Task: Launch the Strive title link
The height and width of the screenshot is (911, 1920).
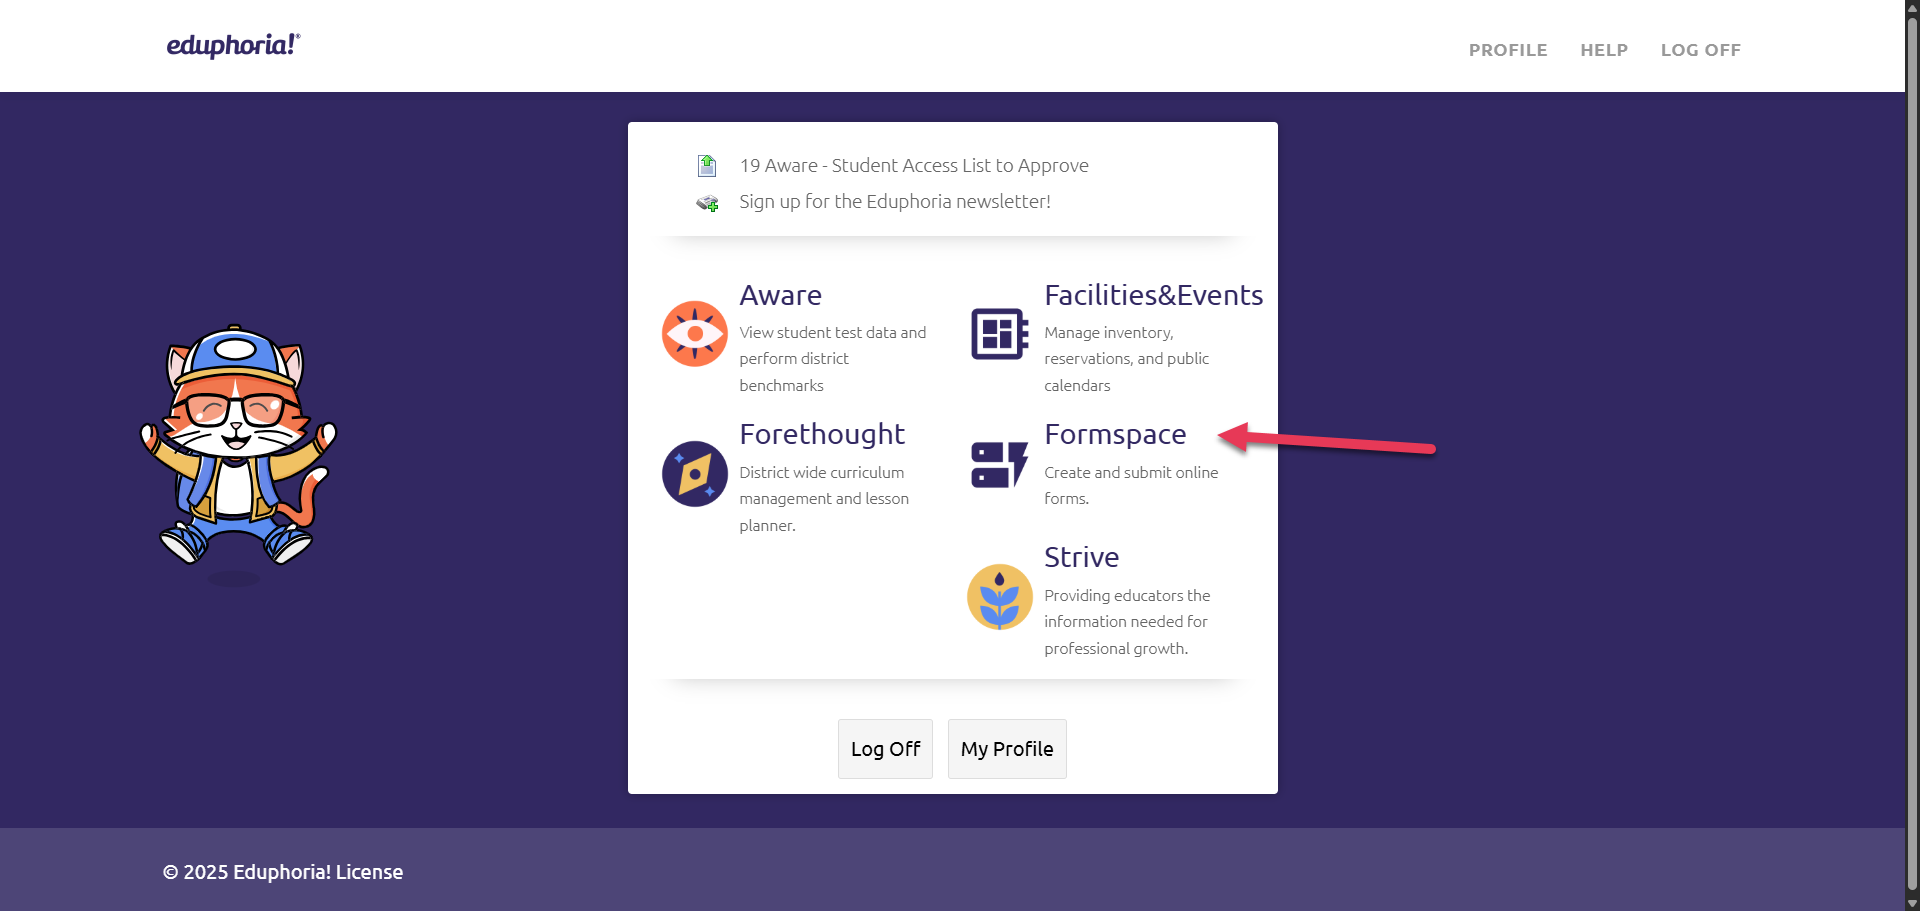Action: 1081,557
